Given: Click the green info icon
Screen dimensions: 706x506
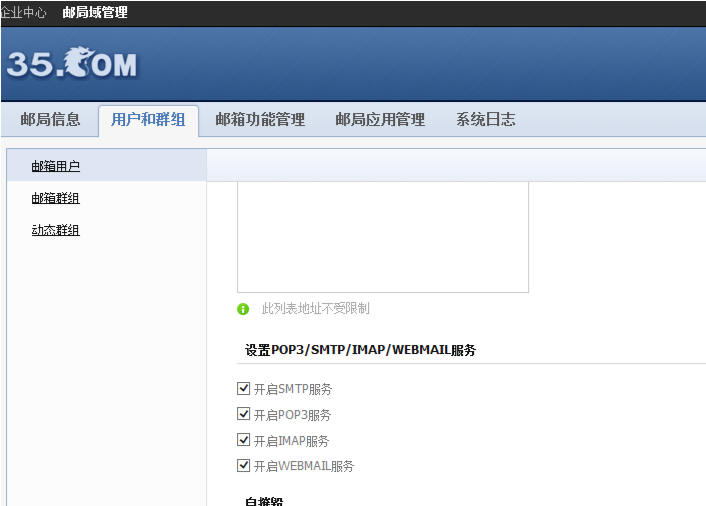Looking at the screenshot, I should pos(243,309).
